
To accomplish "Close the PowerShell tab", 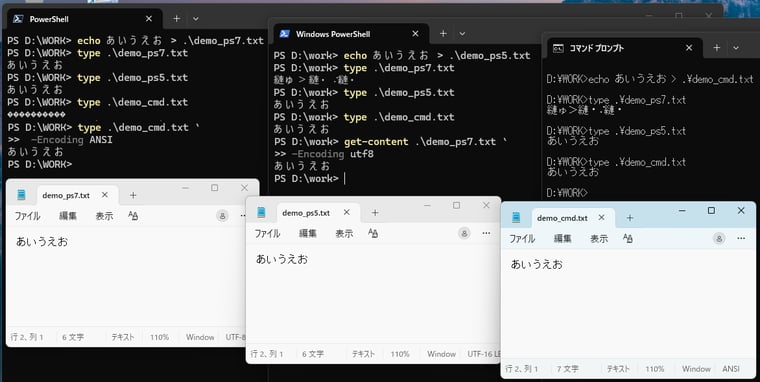I will tap(149, 18).
